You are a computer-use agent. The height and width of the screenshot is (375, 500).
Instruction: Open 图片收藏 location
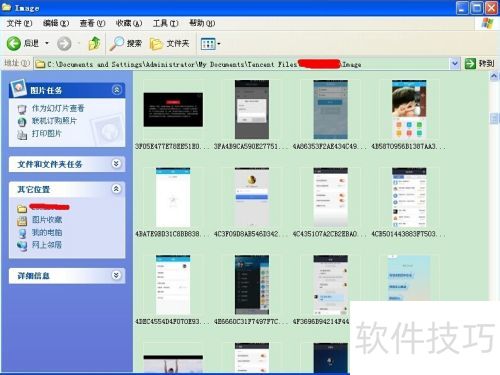coord(47,220)
